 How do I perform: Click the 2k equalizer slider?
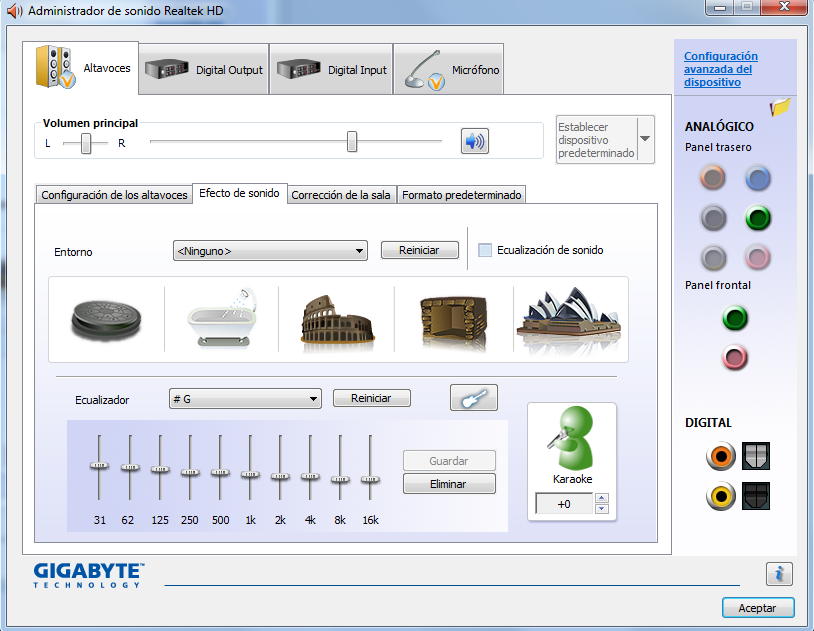click(280, 476)
